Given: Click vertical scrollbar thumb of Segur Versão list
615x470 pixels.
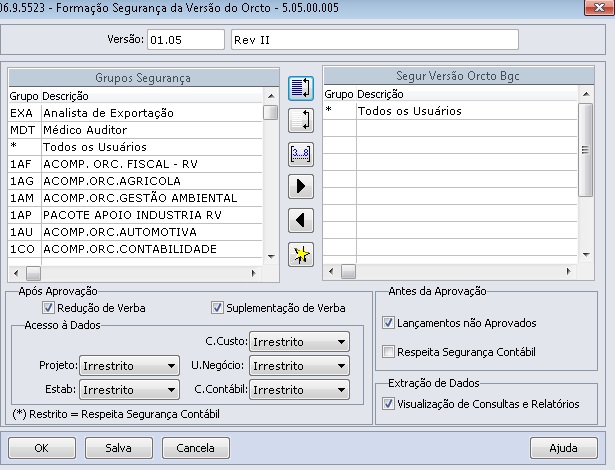Looking at the screenshot, I should pyautogui.click(x=586, y=150).
